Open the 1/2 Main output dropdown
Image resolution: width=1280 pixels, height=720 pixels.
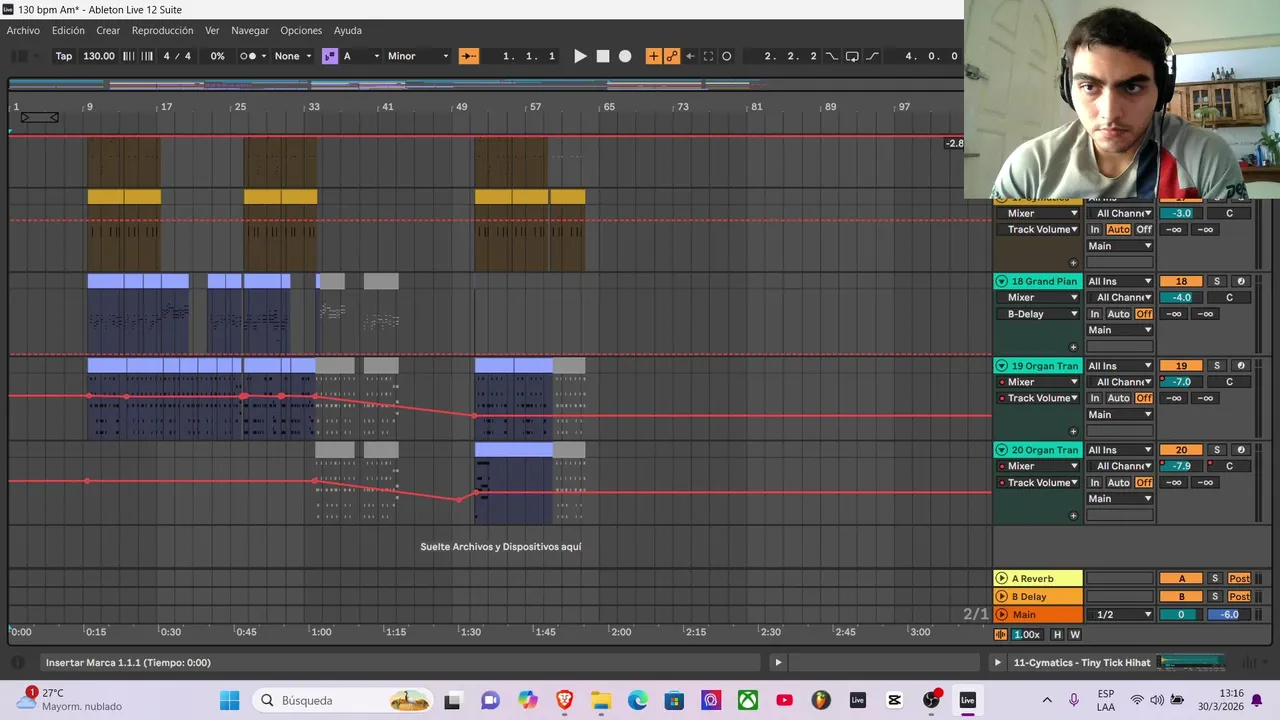[1120, 615]
